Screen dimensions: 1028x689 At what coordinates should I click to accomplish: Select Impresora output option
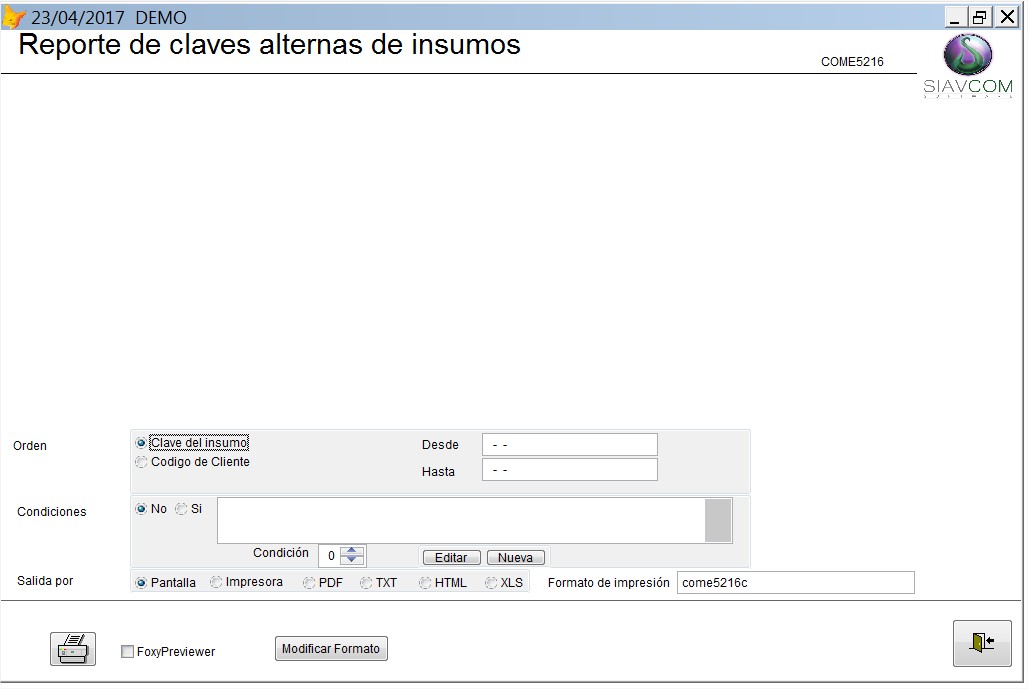point(216,582)
